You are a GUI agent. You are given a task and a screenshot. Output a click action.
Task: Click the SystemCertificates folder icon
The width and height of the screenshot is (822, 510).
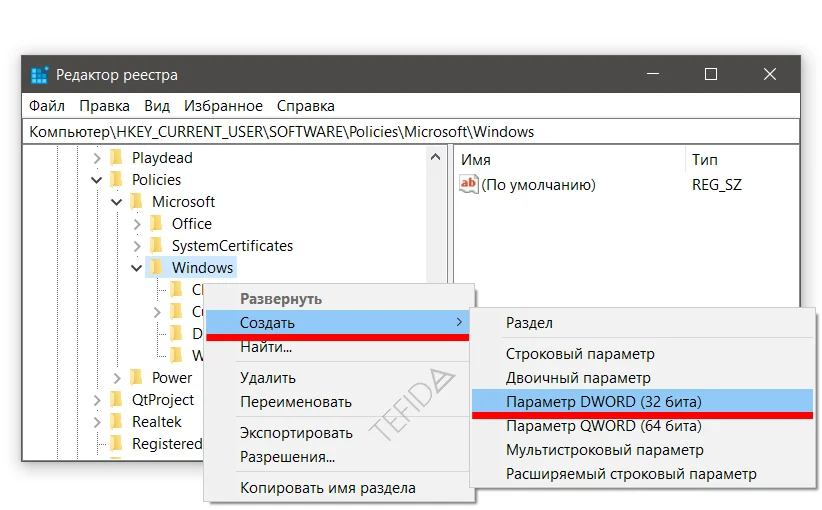(156, 245)
